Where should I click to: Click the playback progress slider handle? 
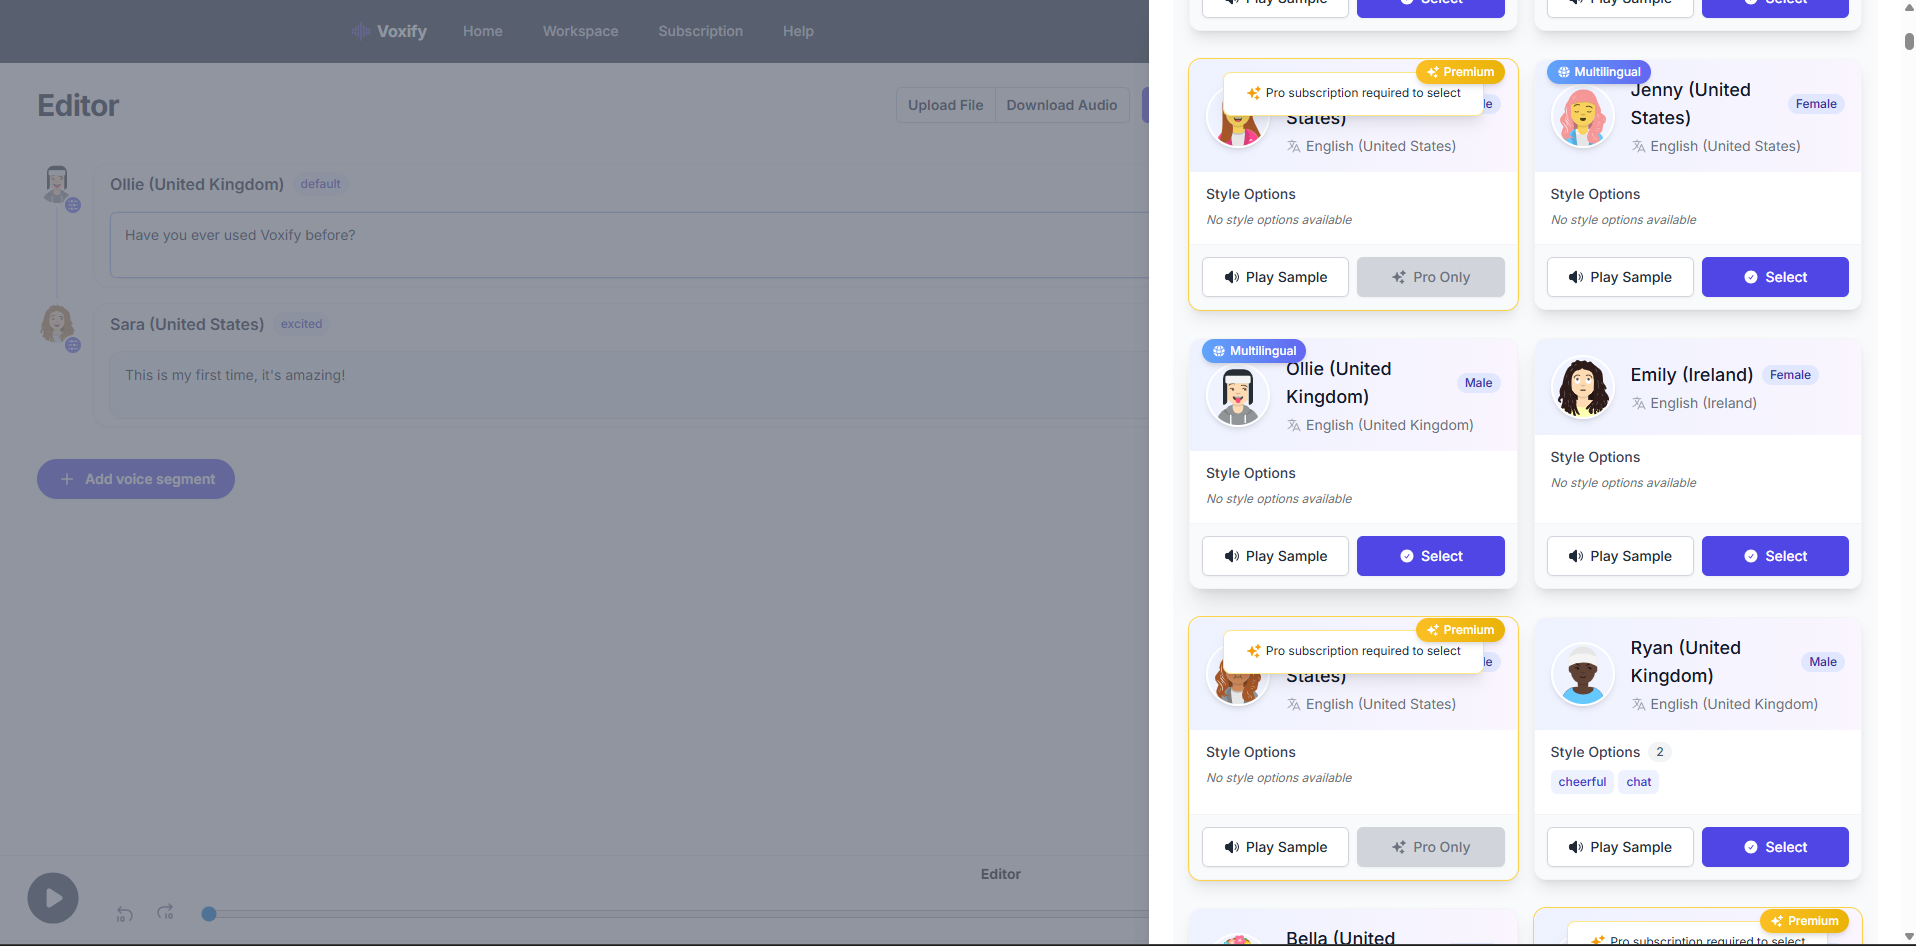coord(210,913)
